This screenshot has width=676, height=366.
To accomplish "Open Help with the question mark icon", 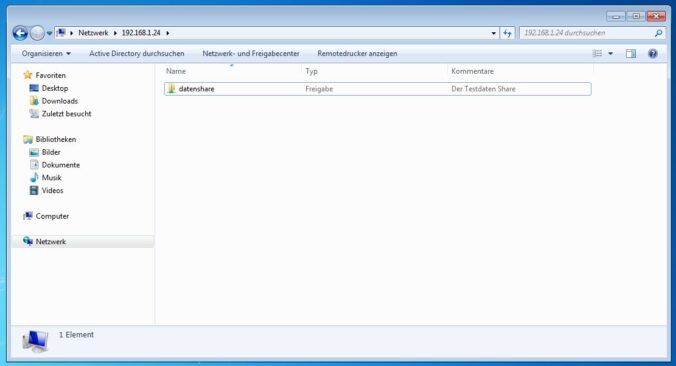I will click(x=653, y=53).
